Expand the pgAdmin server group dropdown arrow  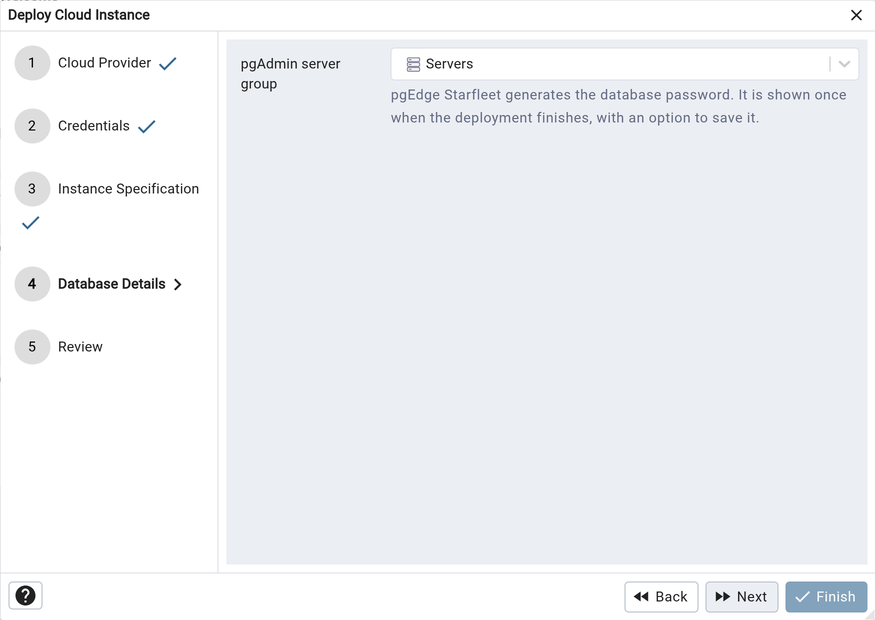(x=844, y=64)
